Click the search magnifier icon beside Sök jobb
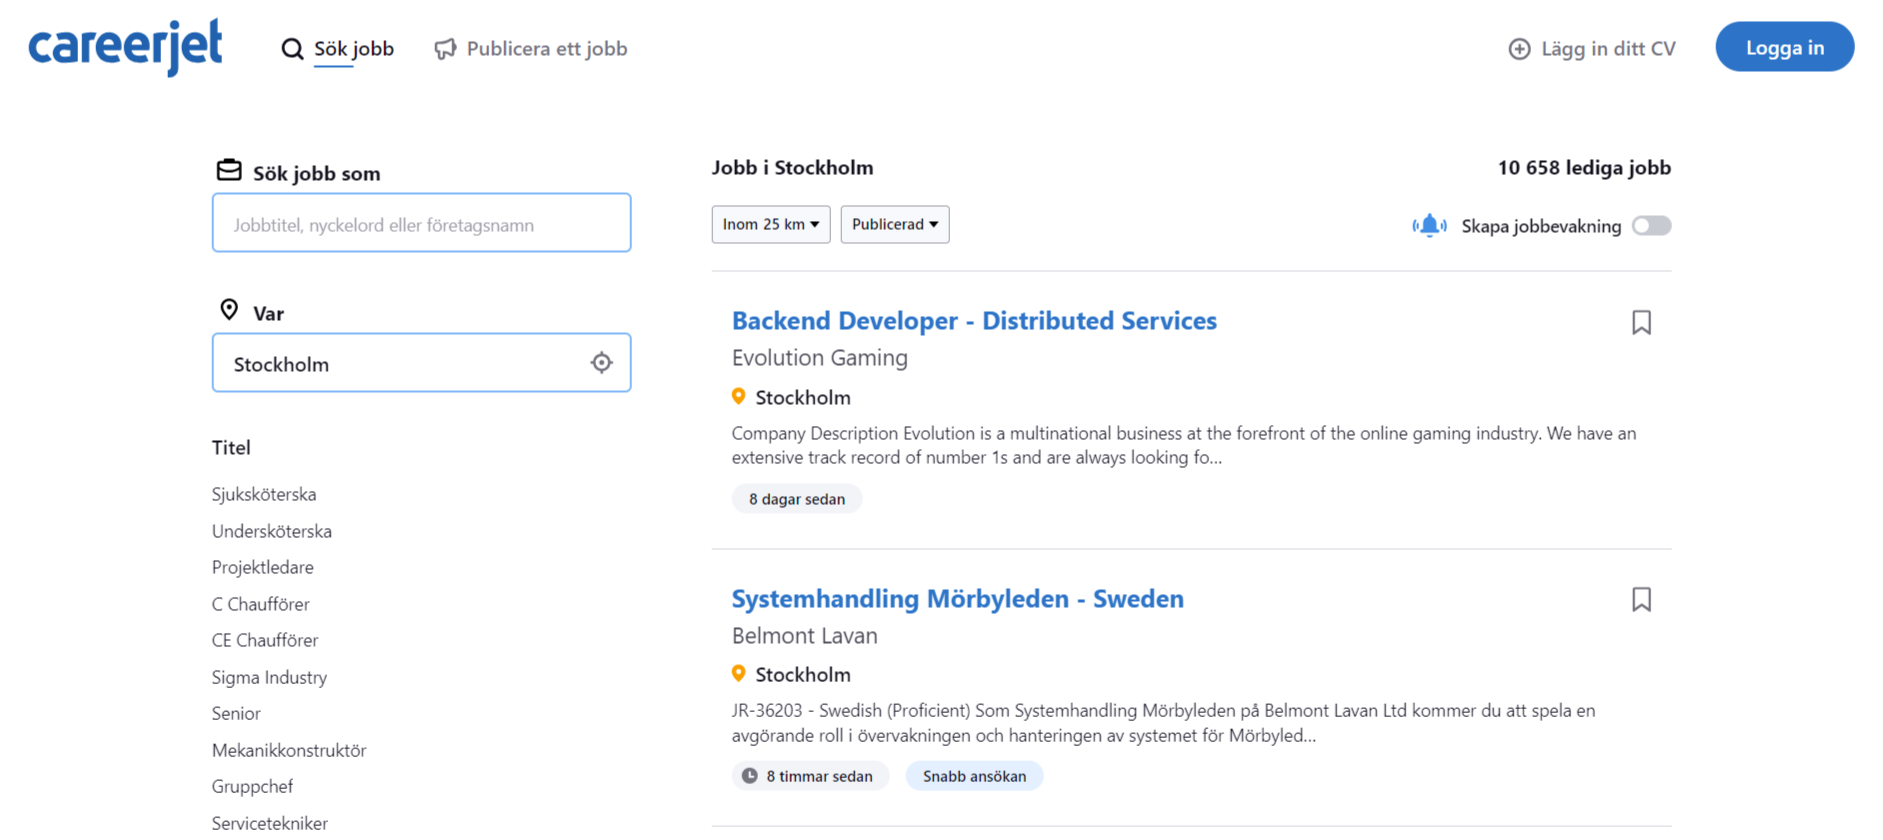The image size is (1883, 840). click(x=292, y=49)
